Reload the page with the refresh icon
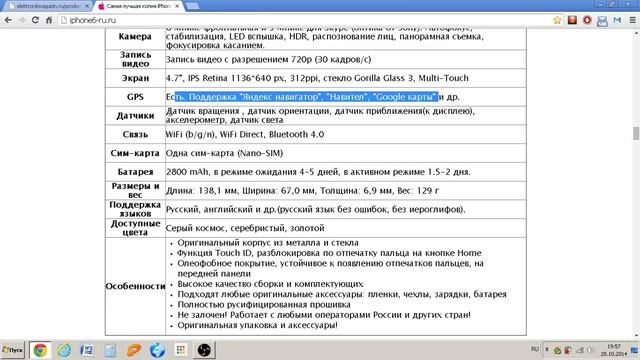Screen dimensions: 640x360 35,20
